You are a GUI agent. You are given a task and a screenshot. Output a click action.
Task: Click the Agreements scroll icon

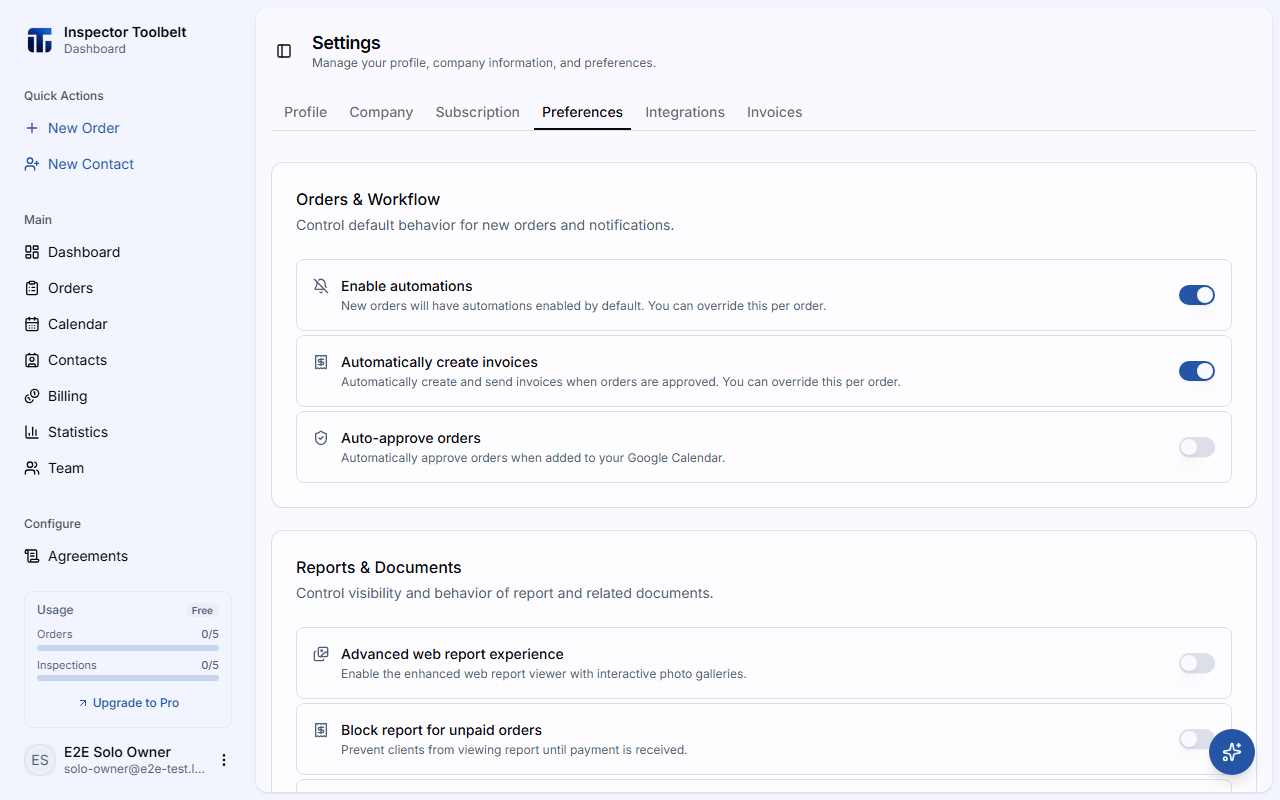click(x=32, y=556)
